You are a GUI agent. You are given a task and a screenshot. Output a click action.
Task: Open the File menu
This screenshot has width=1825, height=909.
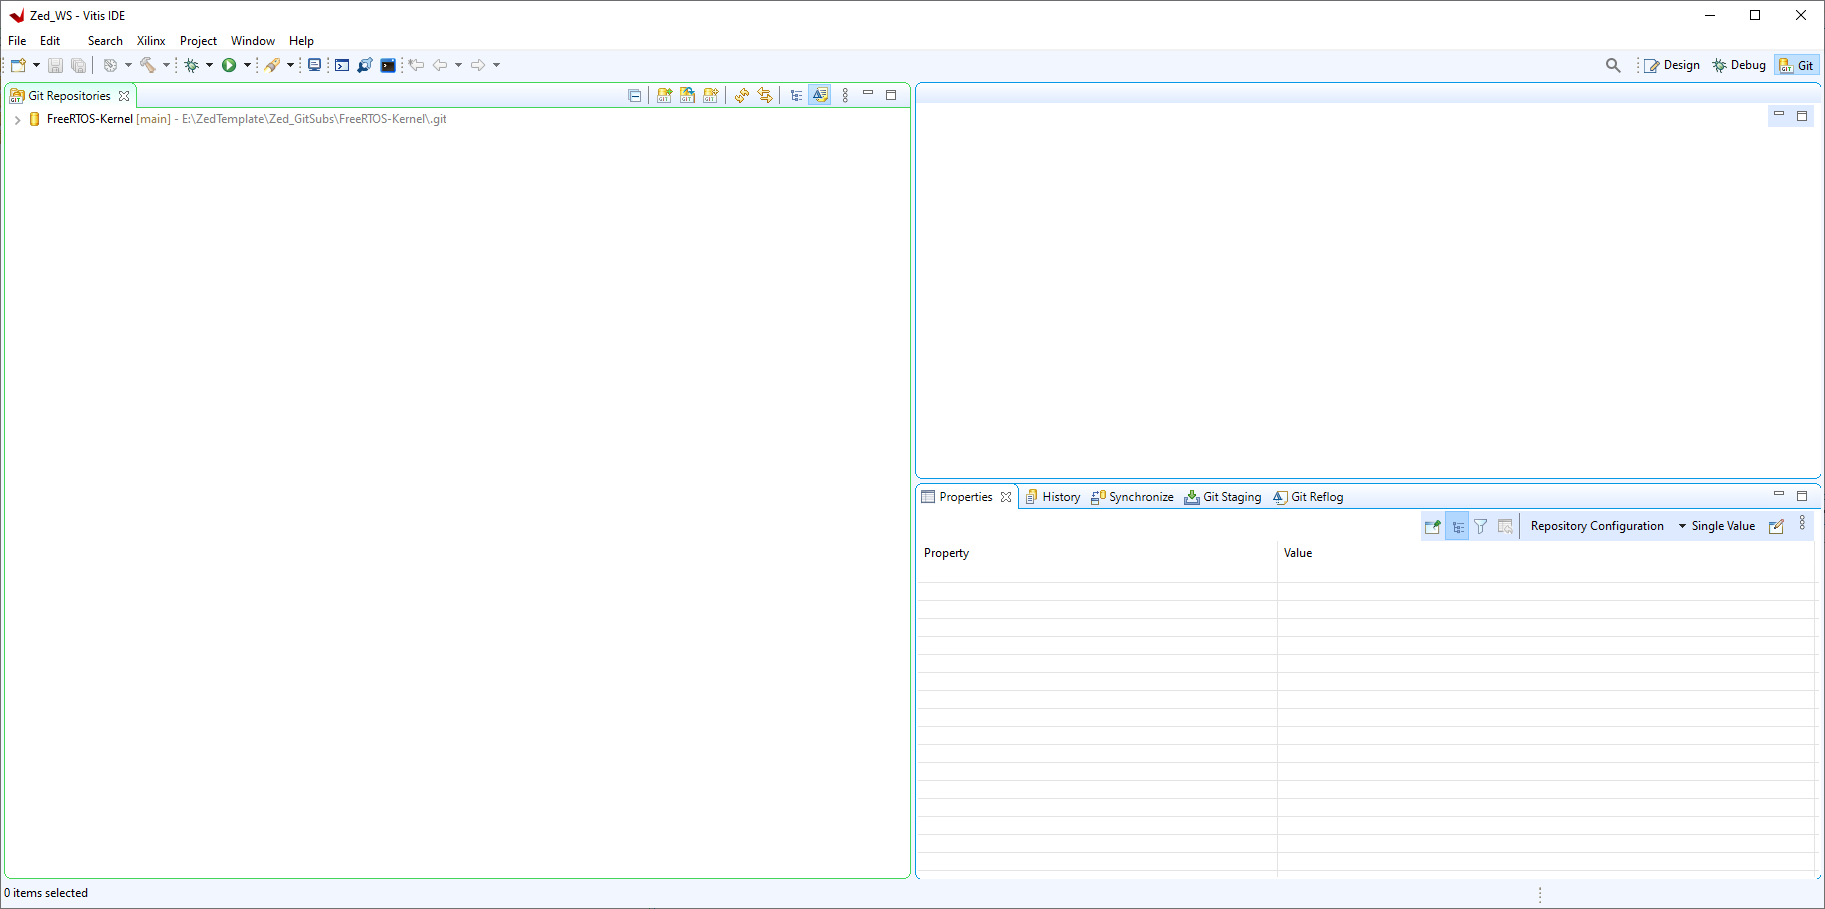coord(17,41)
